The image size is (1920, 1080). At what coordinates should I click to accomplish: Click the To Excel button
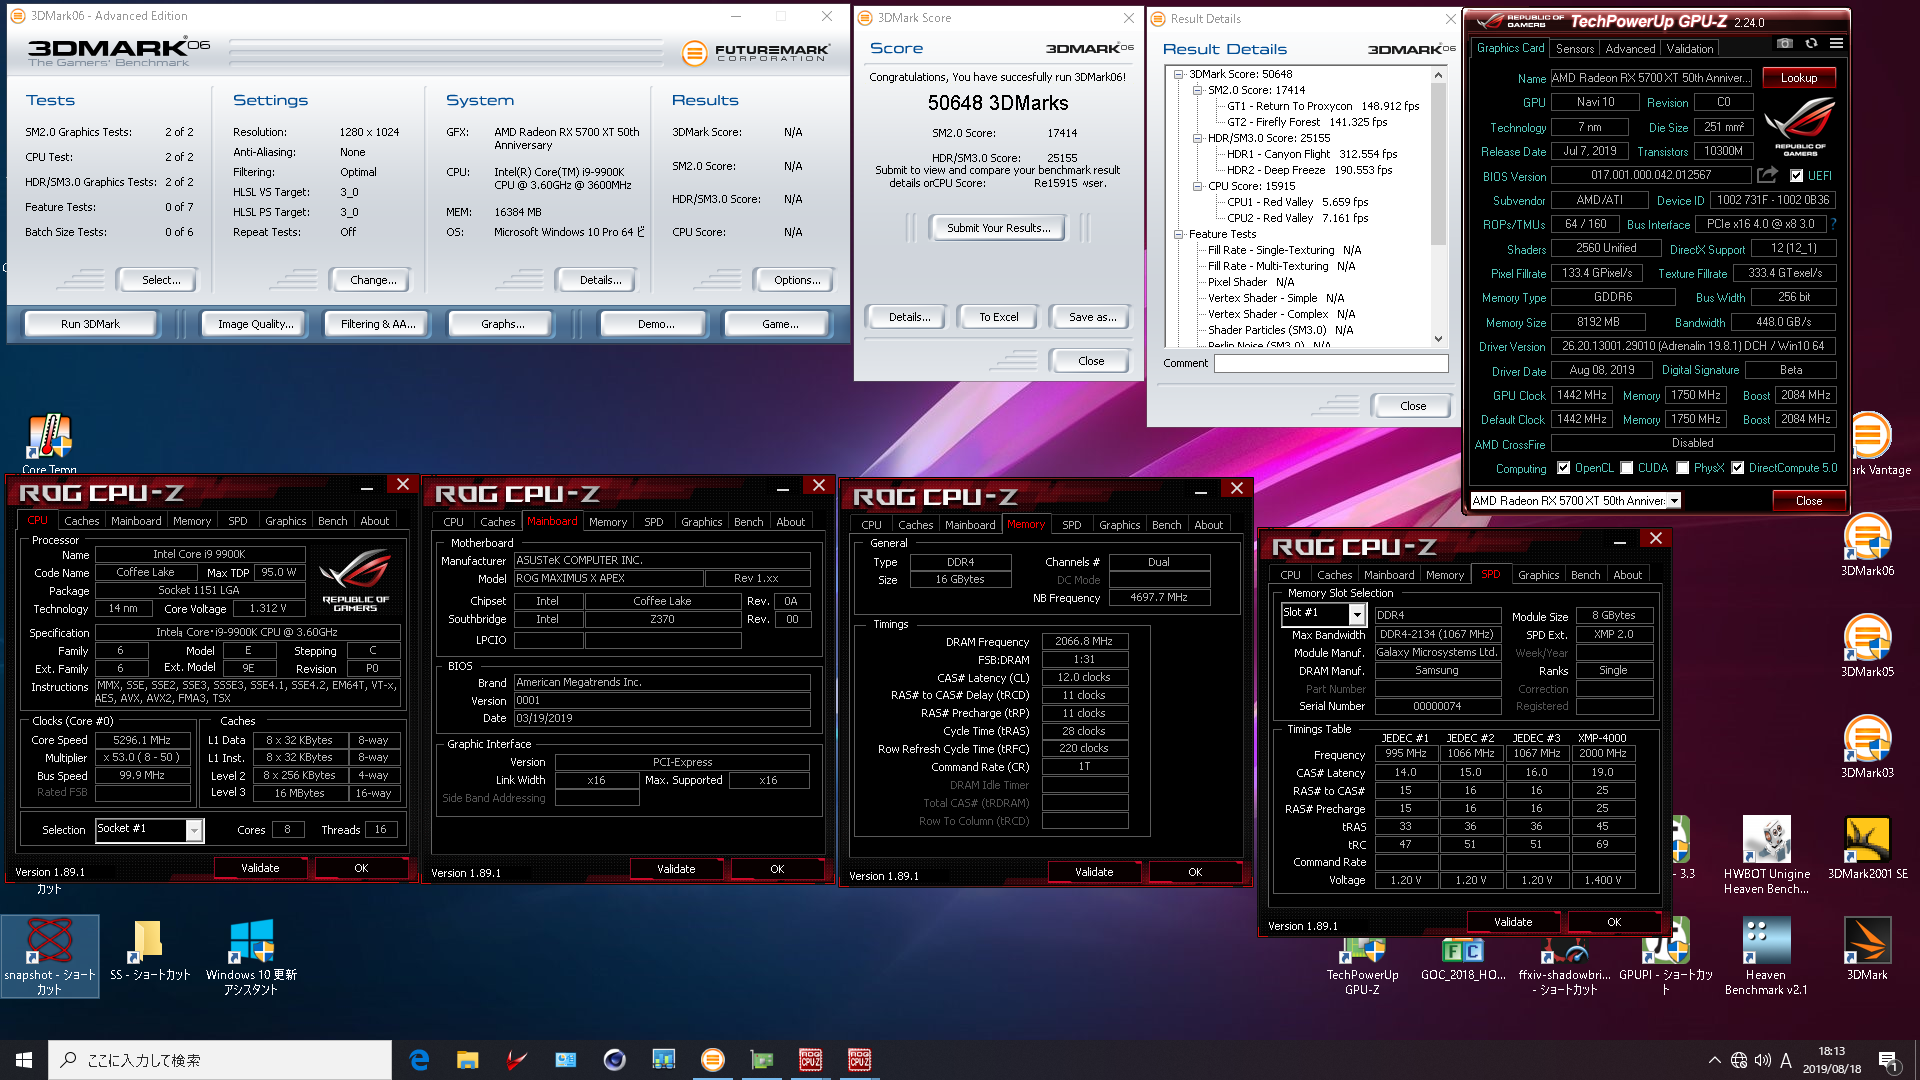pos(998,317)
